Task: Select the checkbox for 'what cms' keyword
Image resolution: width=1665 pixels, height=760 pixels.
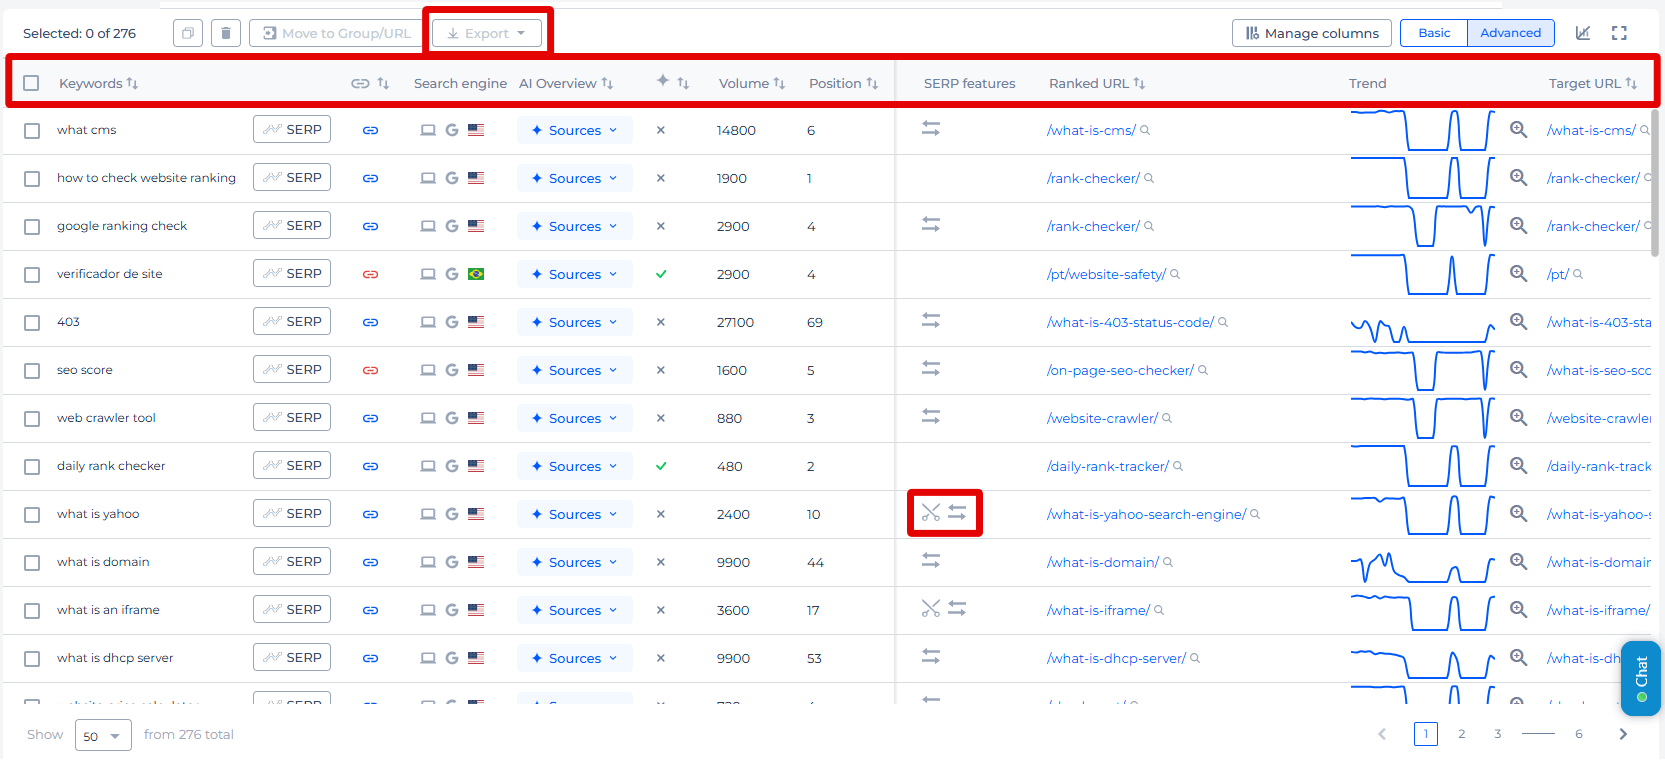Action: point(32,131)
